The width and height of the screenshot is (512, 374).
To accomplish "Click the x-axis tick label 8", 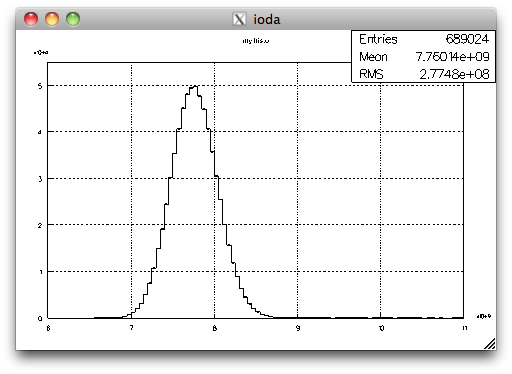I will point(215,328).
